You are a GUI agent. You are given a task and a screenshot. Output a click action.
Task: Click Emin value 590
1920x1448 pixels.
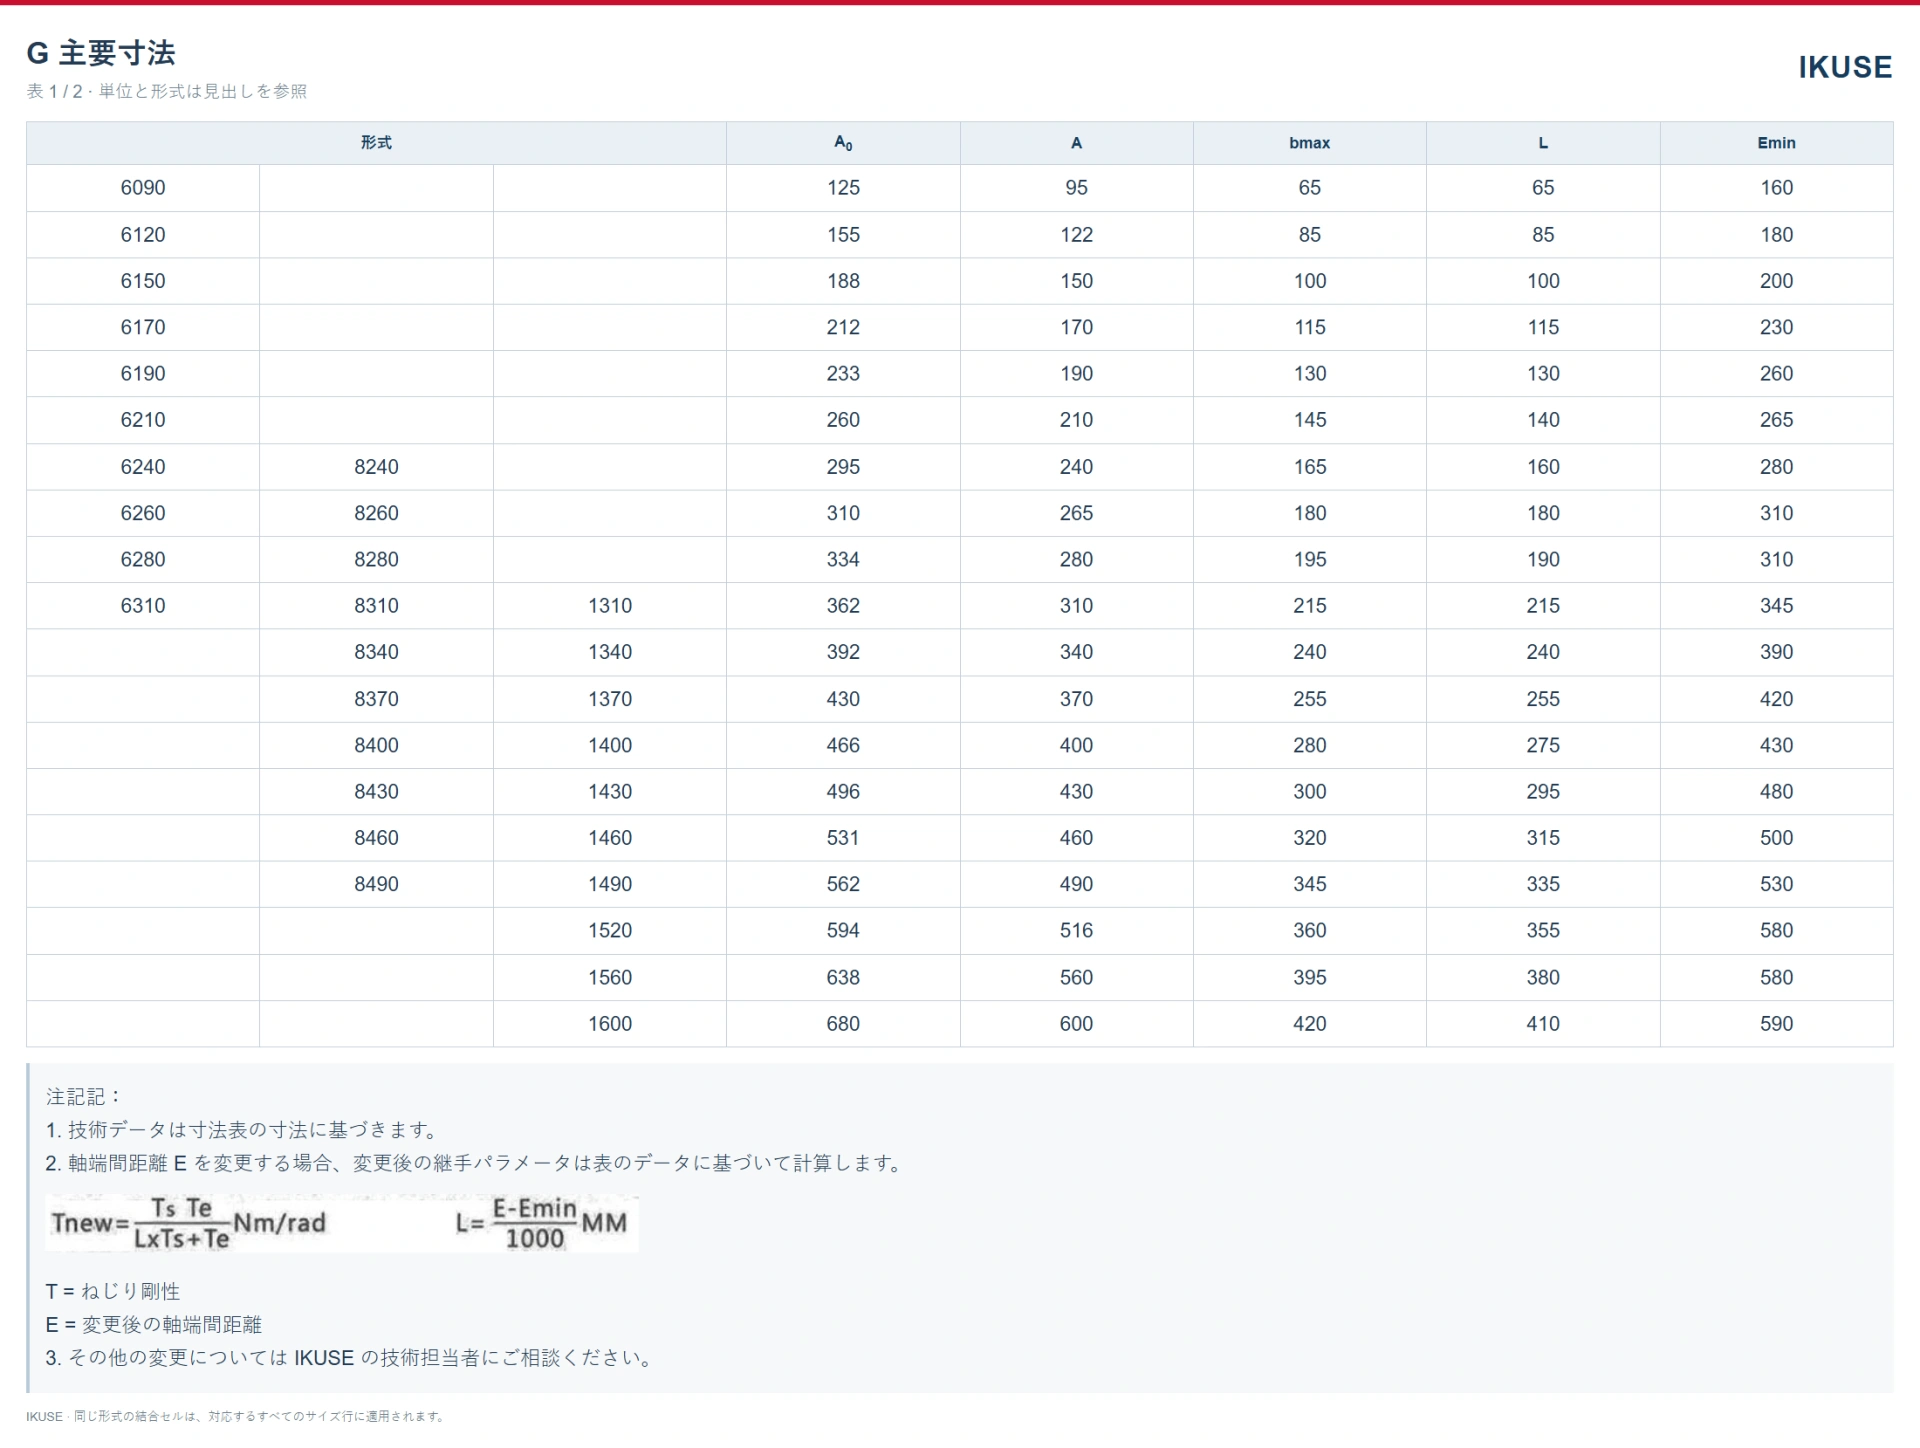[x=1777, y=1024]
